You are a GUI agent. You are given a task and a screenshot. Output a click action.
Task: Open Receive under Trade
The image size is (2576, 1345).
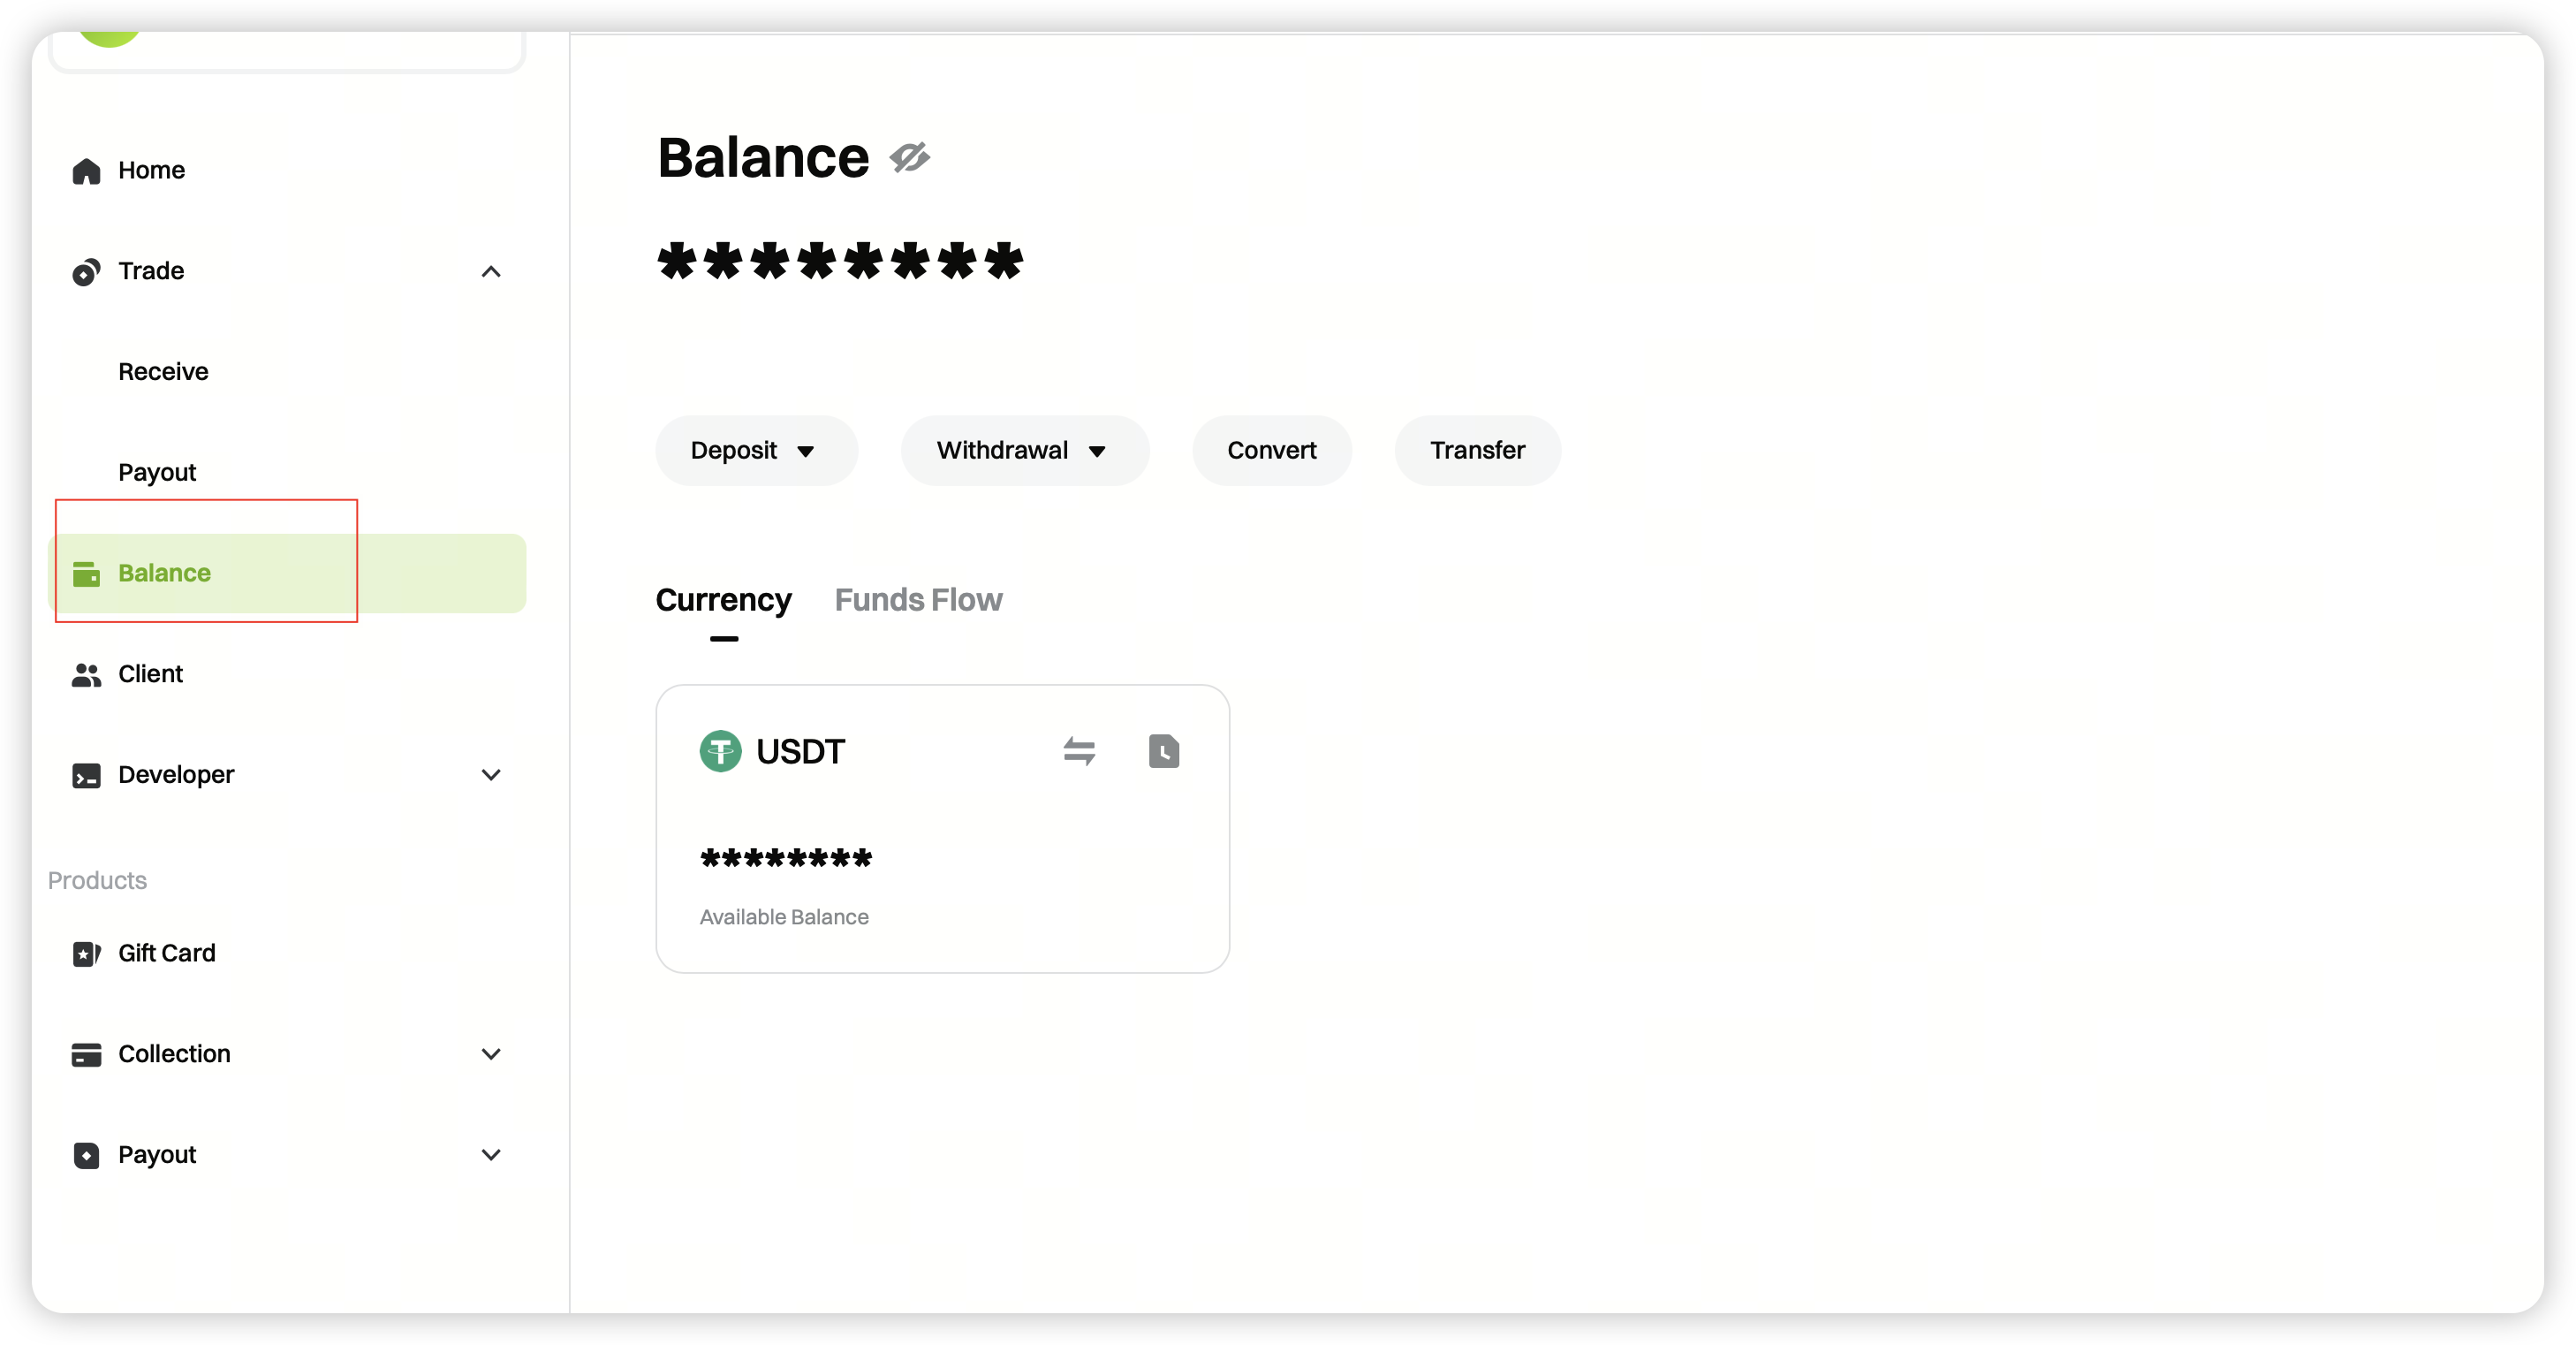click(x=163, y=372)
